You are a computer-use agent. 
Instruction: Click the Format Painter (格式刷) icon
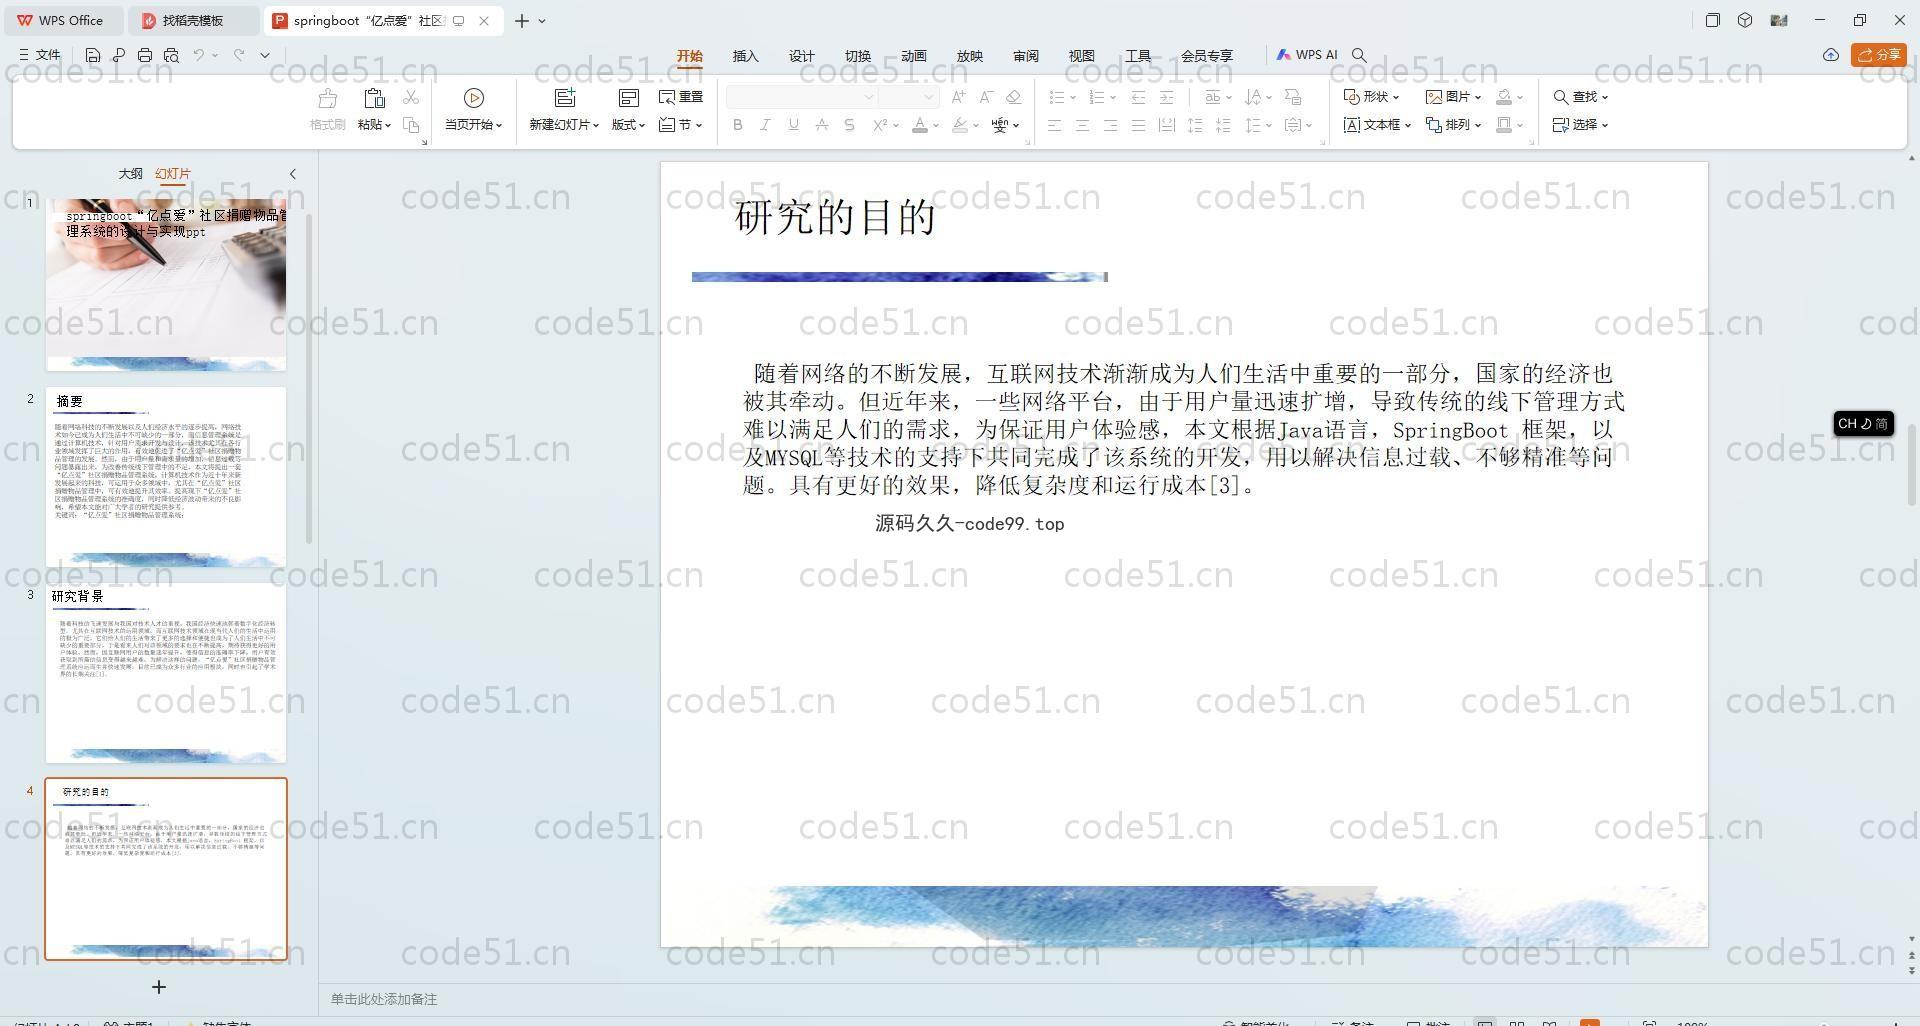(x=327, y=98)
